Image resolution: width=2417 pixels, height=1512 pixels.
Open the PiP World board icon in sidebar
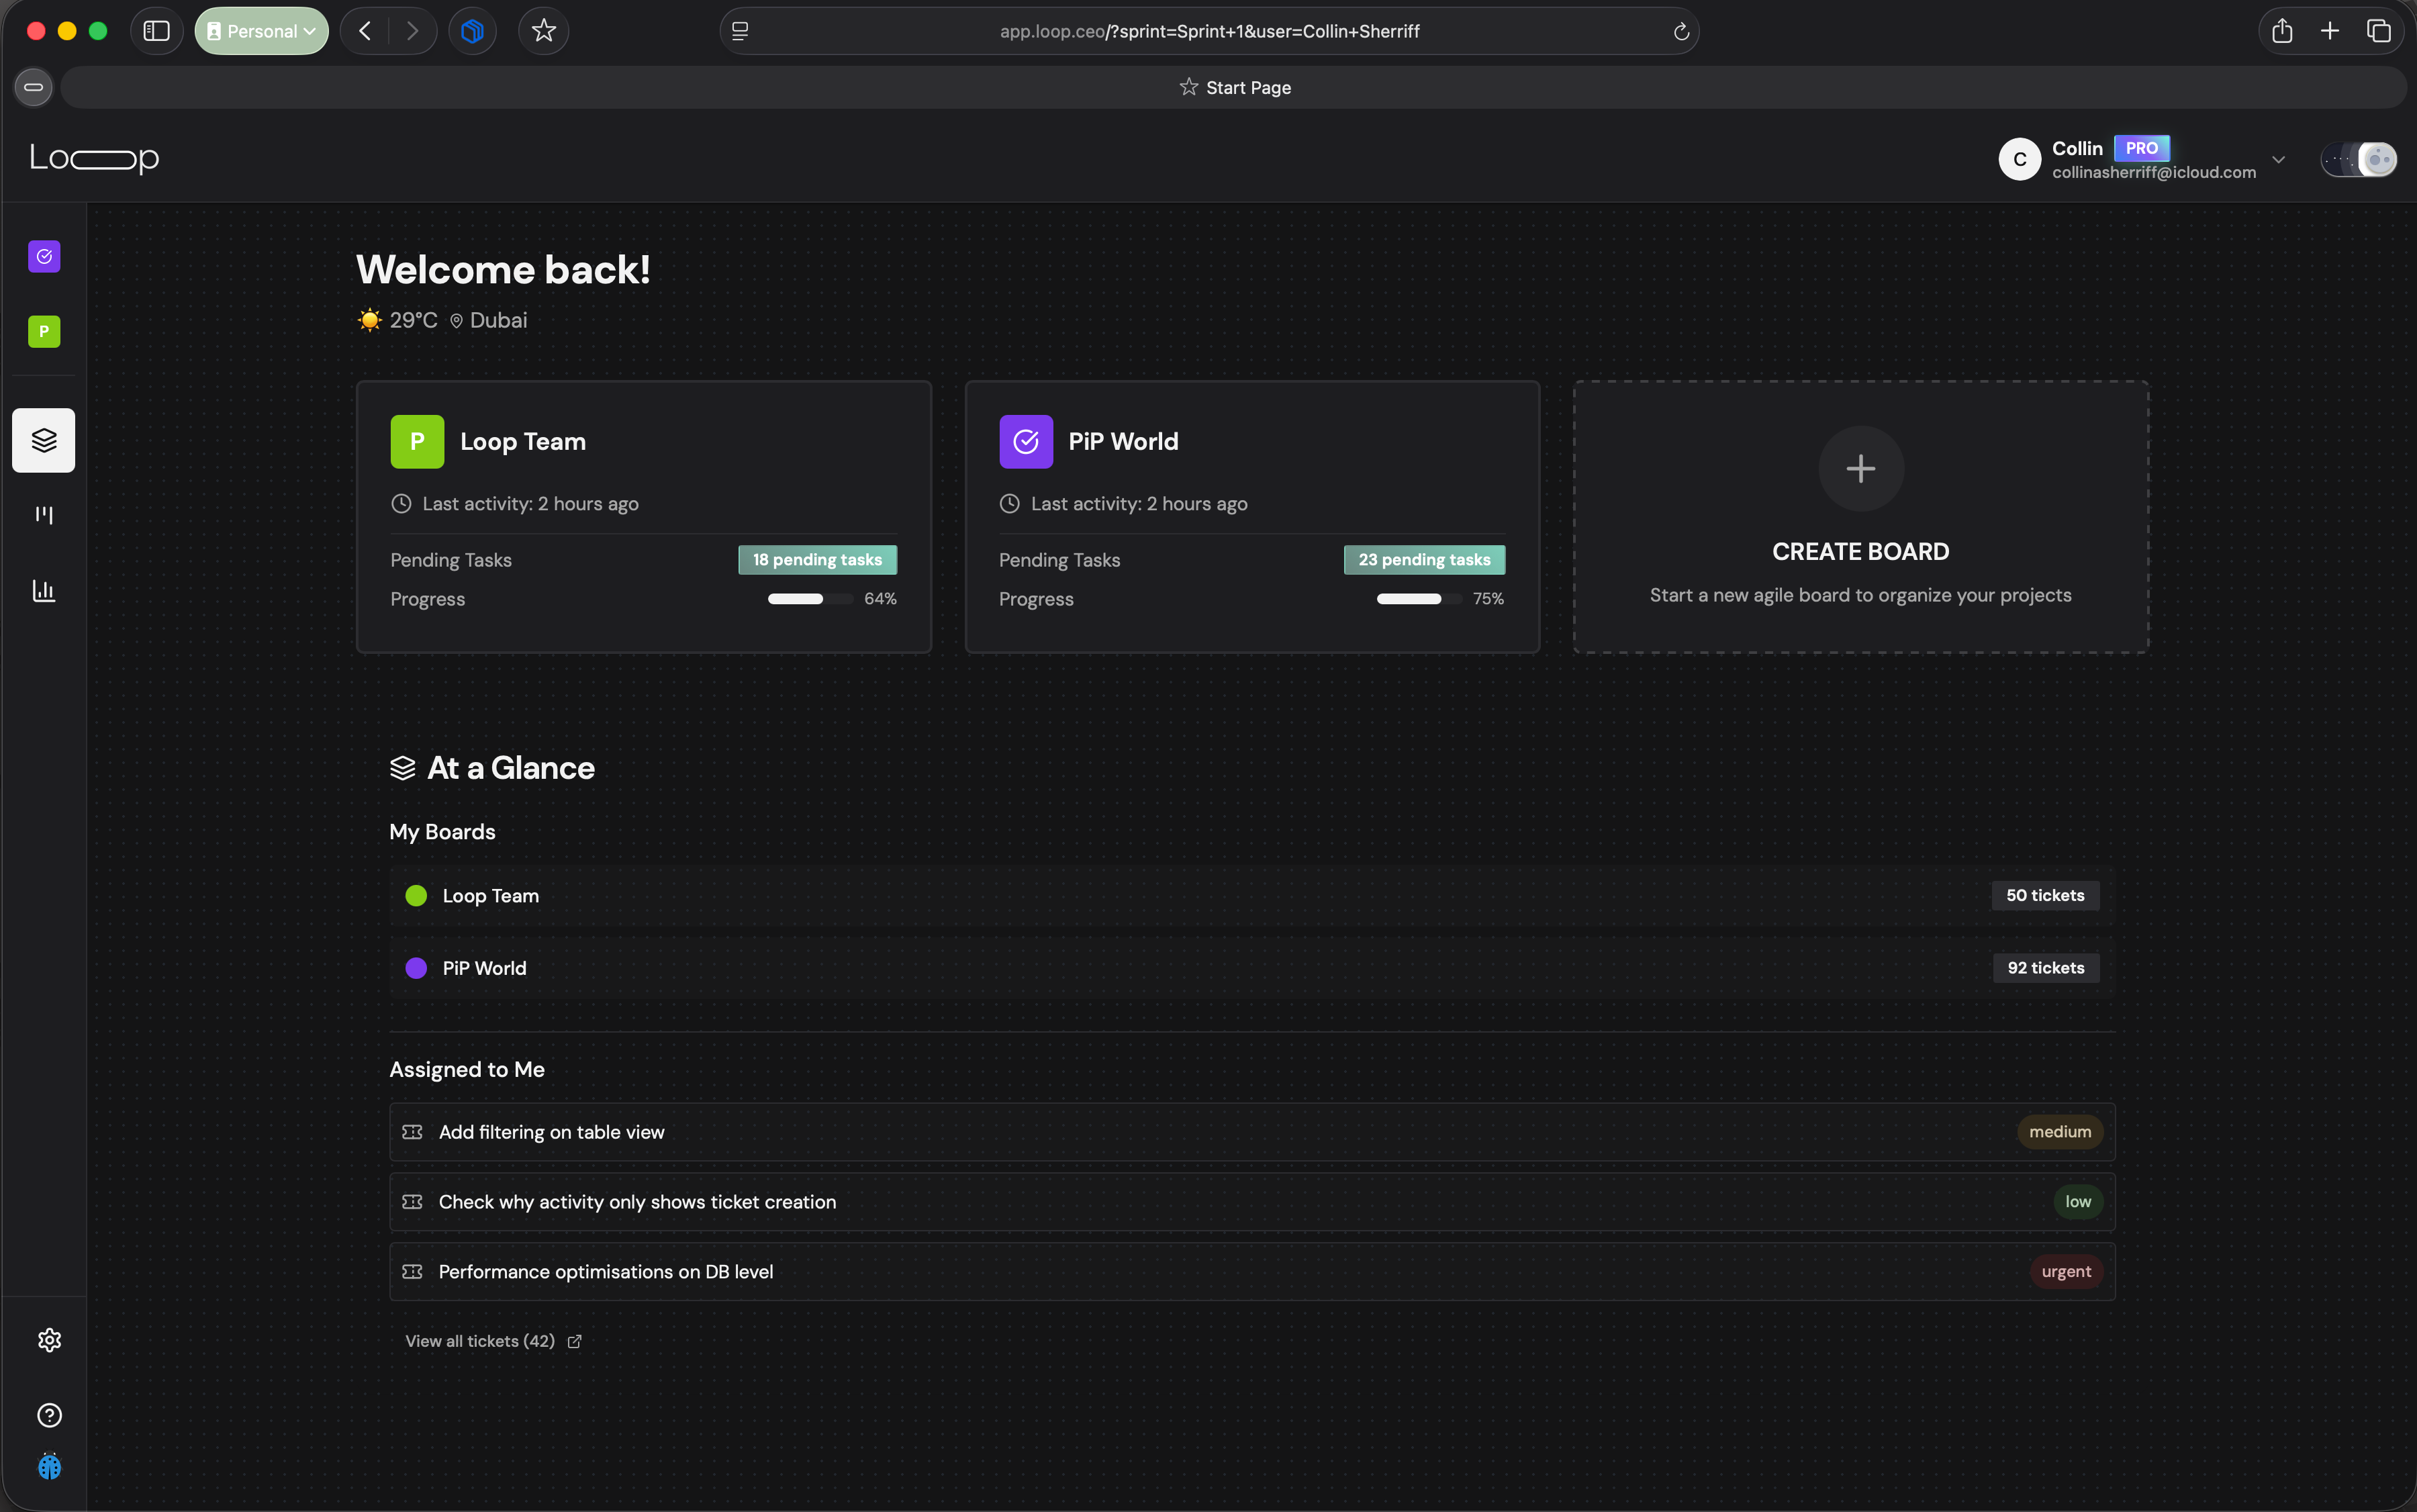(43, 256)
